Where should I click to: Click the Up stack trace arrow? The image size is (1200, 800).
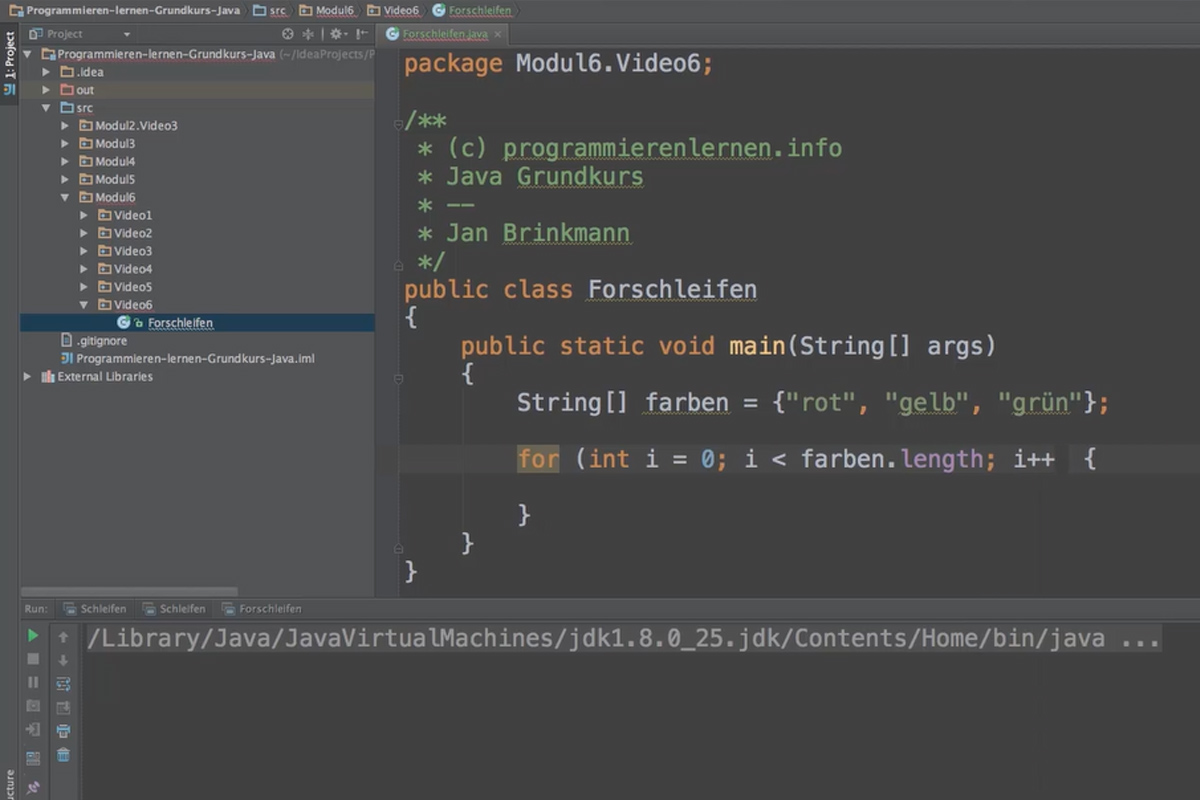[x=63, y=637]
